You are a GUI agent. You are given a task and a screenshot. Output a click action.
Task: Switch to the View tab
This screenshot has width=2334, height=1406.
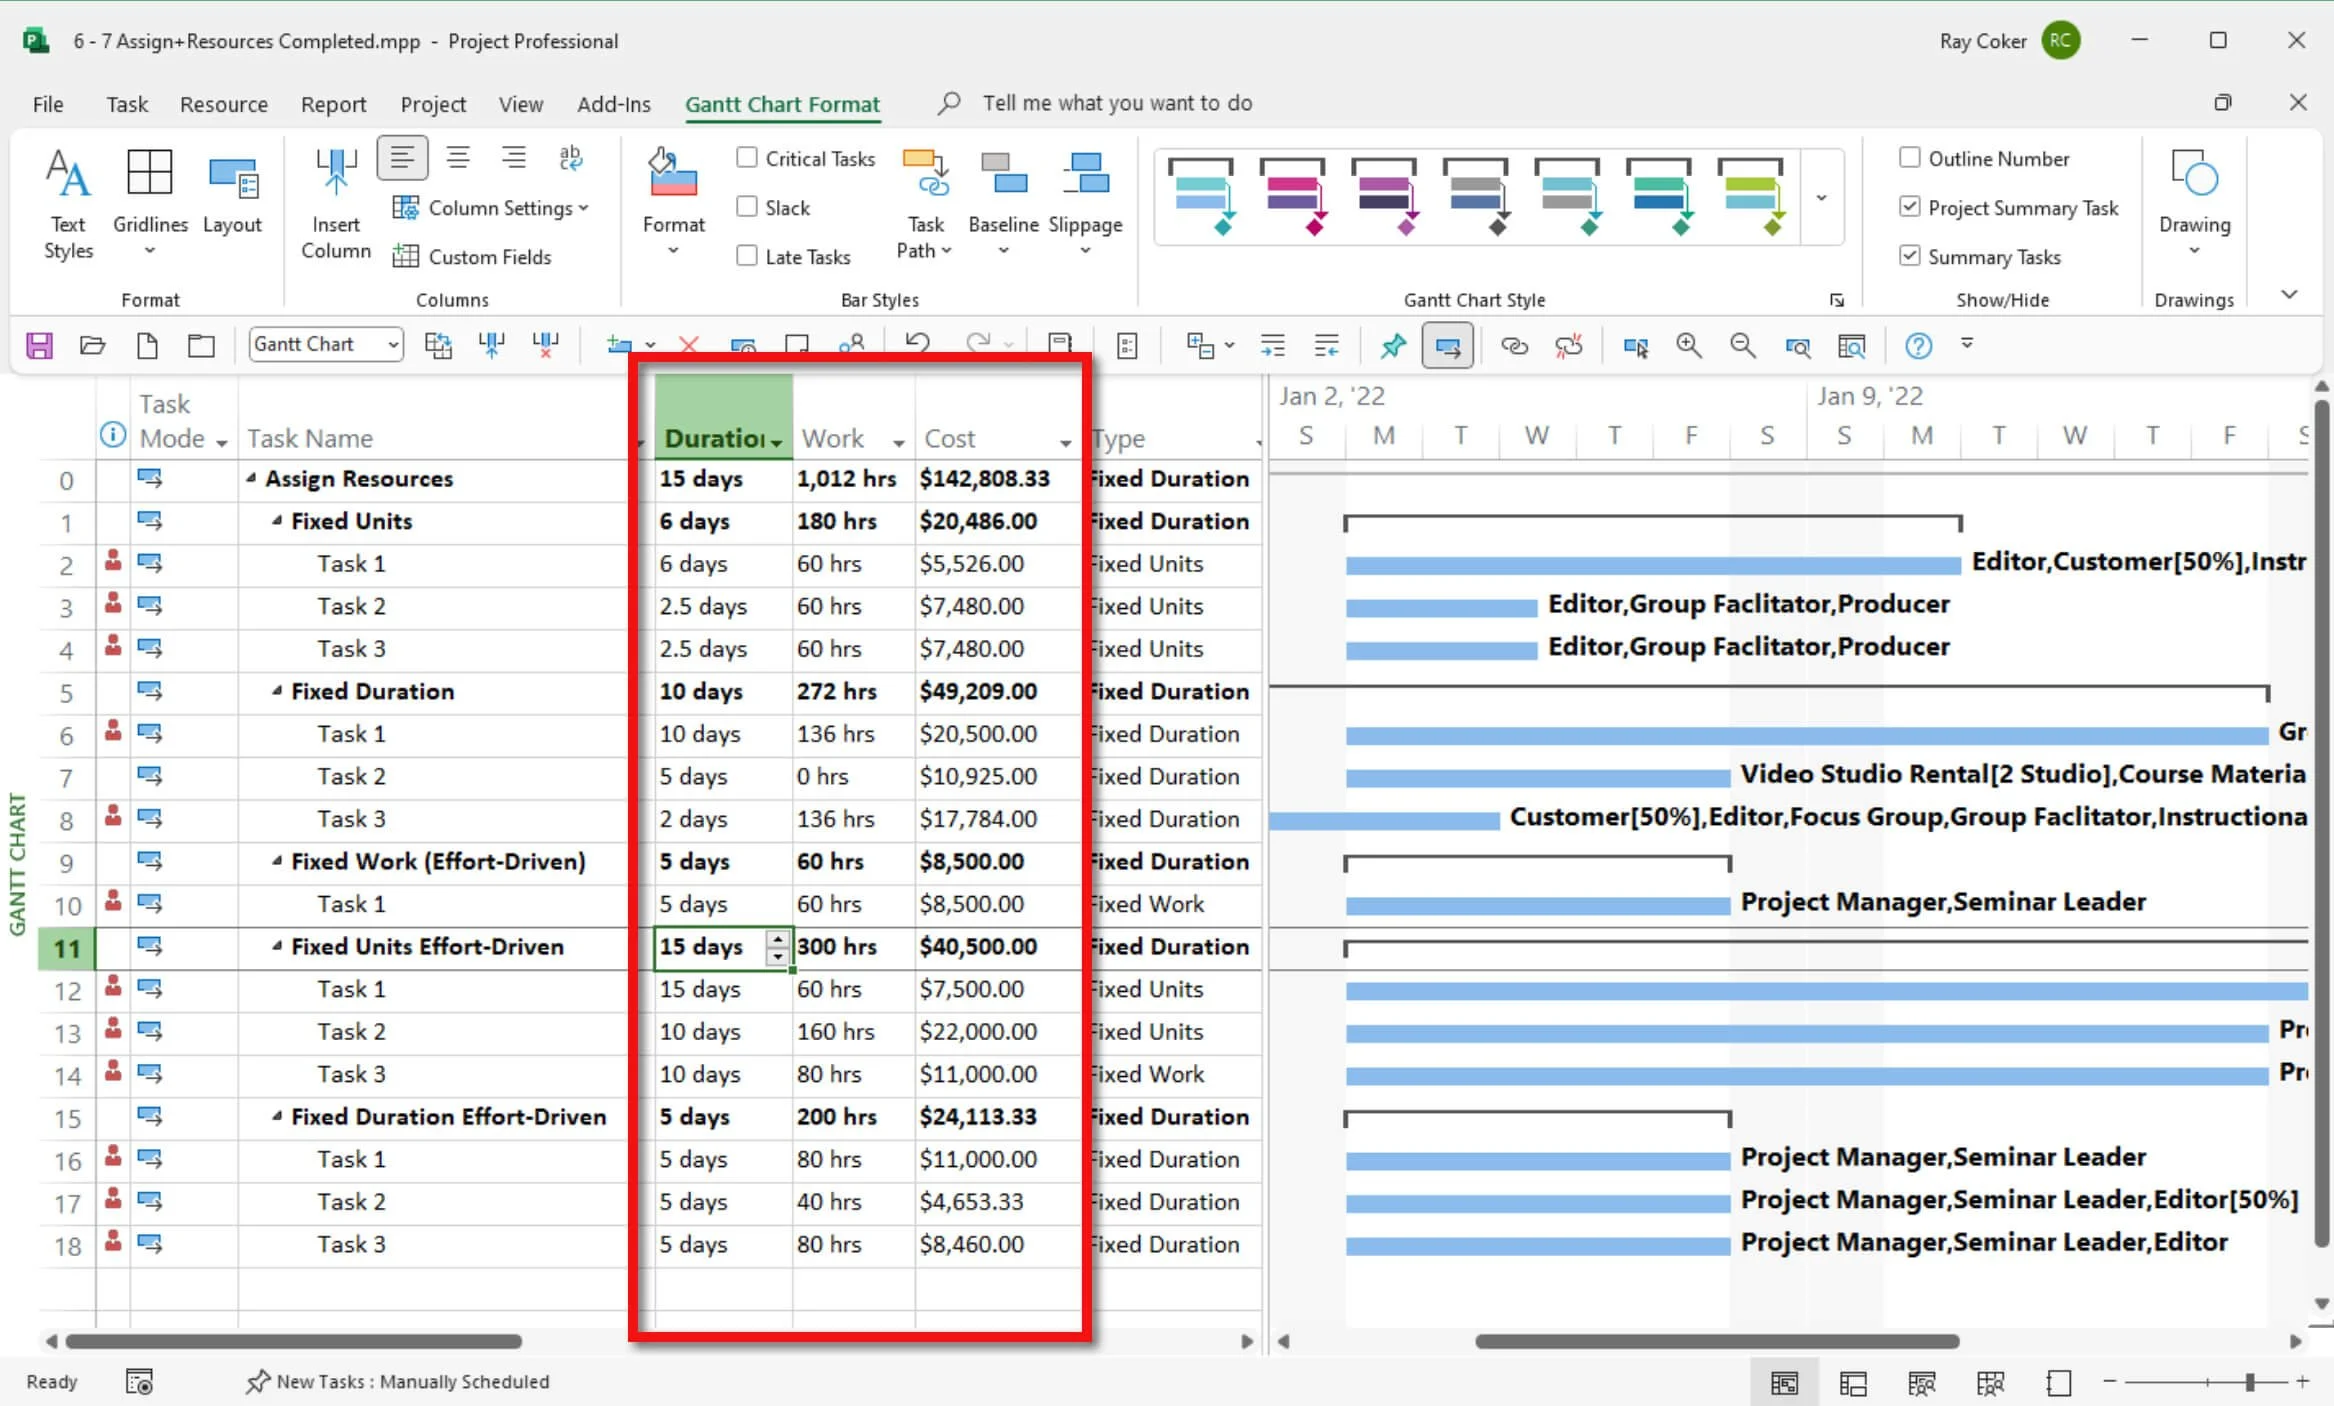tap(521, 104)
